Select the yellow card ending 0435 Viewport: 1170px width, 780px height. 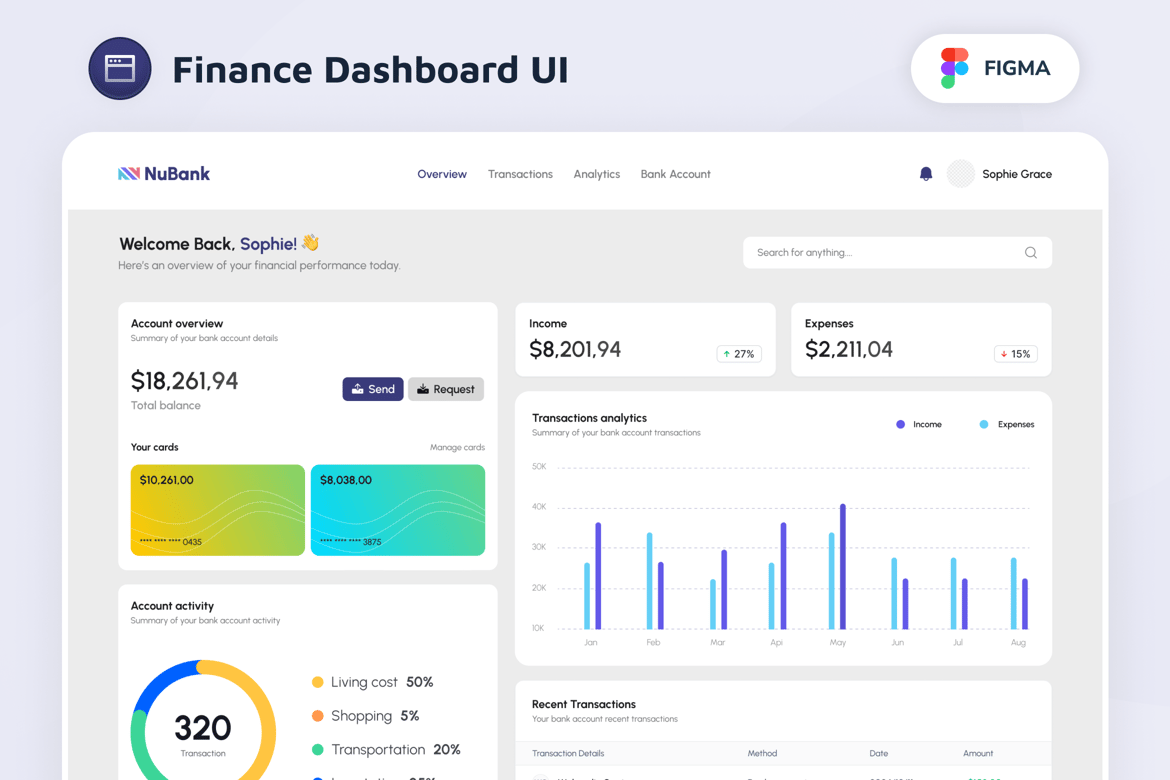[x=217, y=510]
